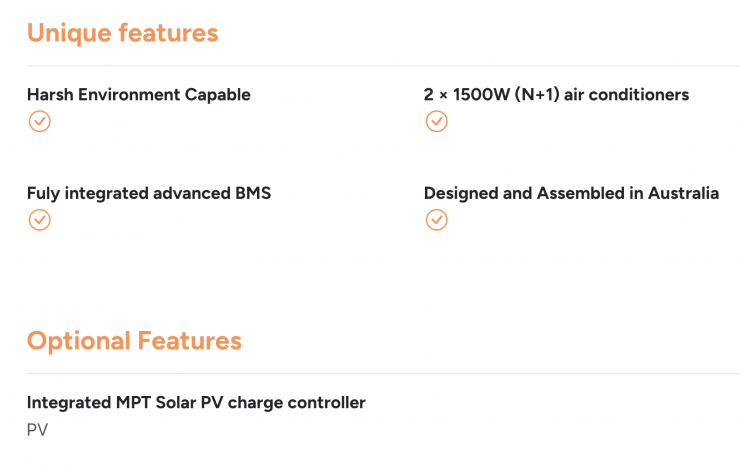Click the words 'air conditioners'
Screen dimensions: 740x471
tap(628, 95)
